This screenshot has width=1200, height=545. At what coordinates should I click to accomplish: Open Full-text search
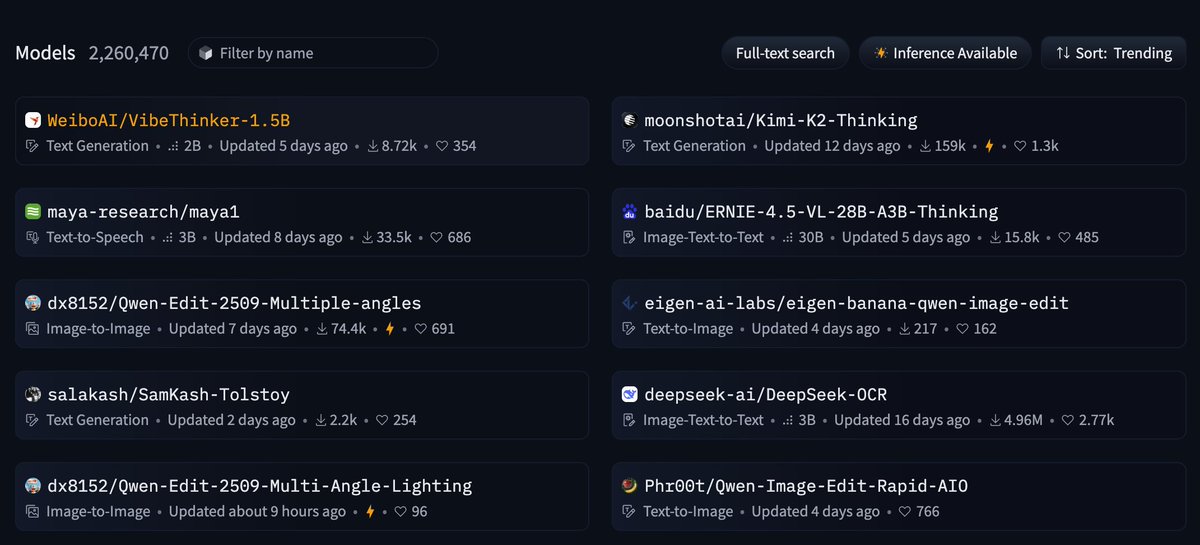click(x=785, y=53)
